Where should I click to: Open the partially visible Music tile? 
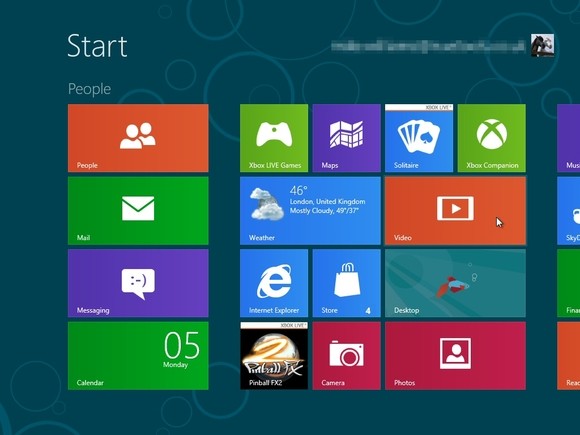[569, 138]
